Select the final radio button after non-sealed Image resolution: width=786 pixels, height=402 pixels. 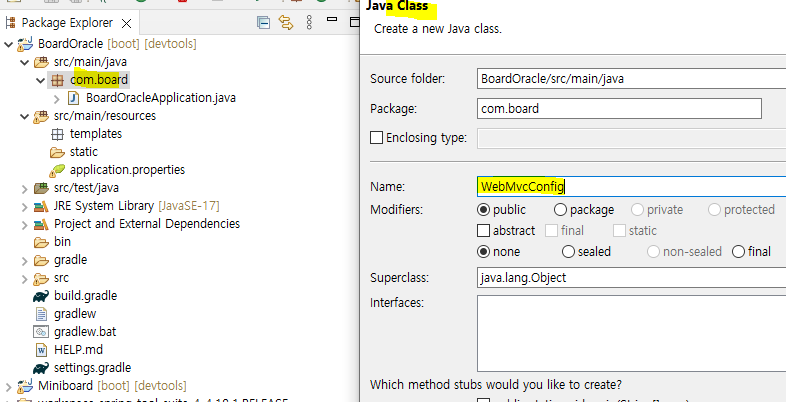[738, 252]
